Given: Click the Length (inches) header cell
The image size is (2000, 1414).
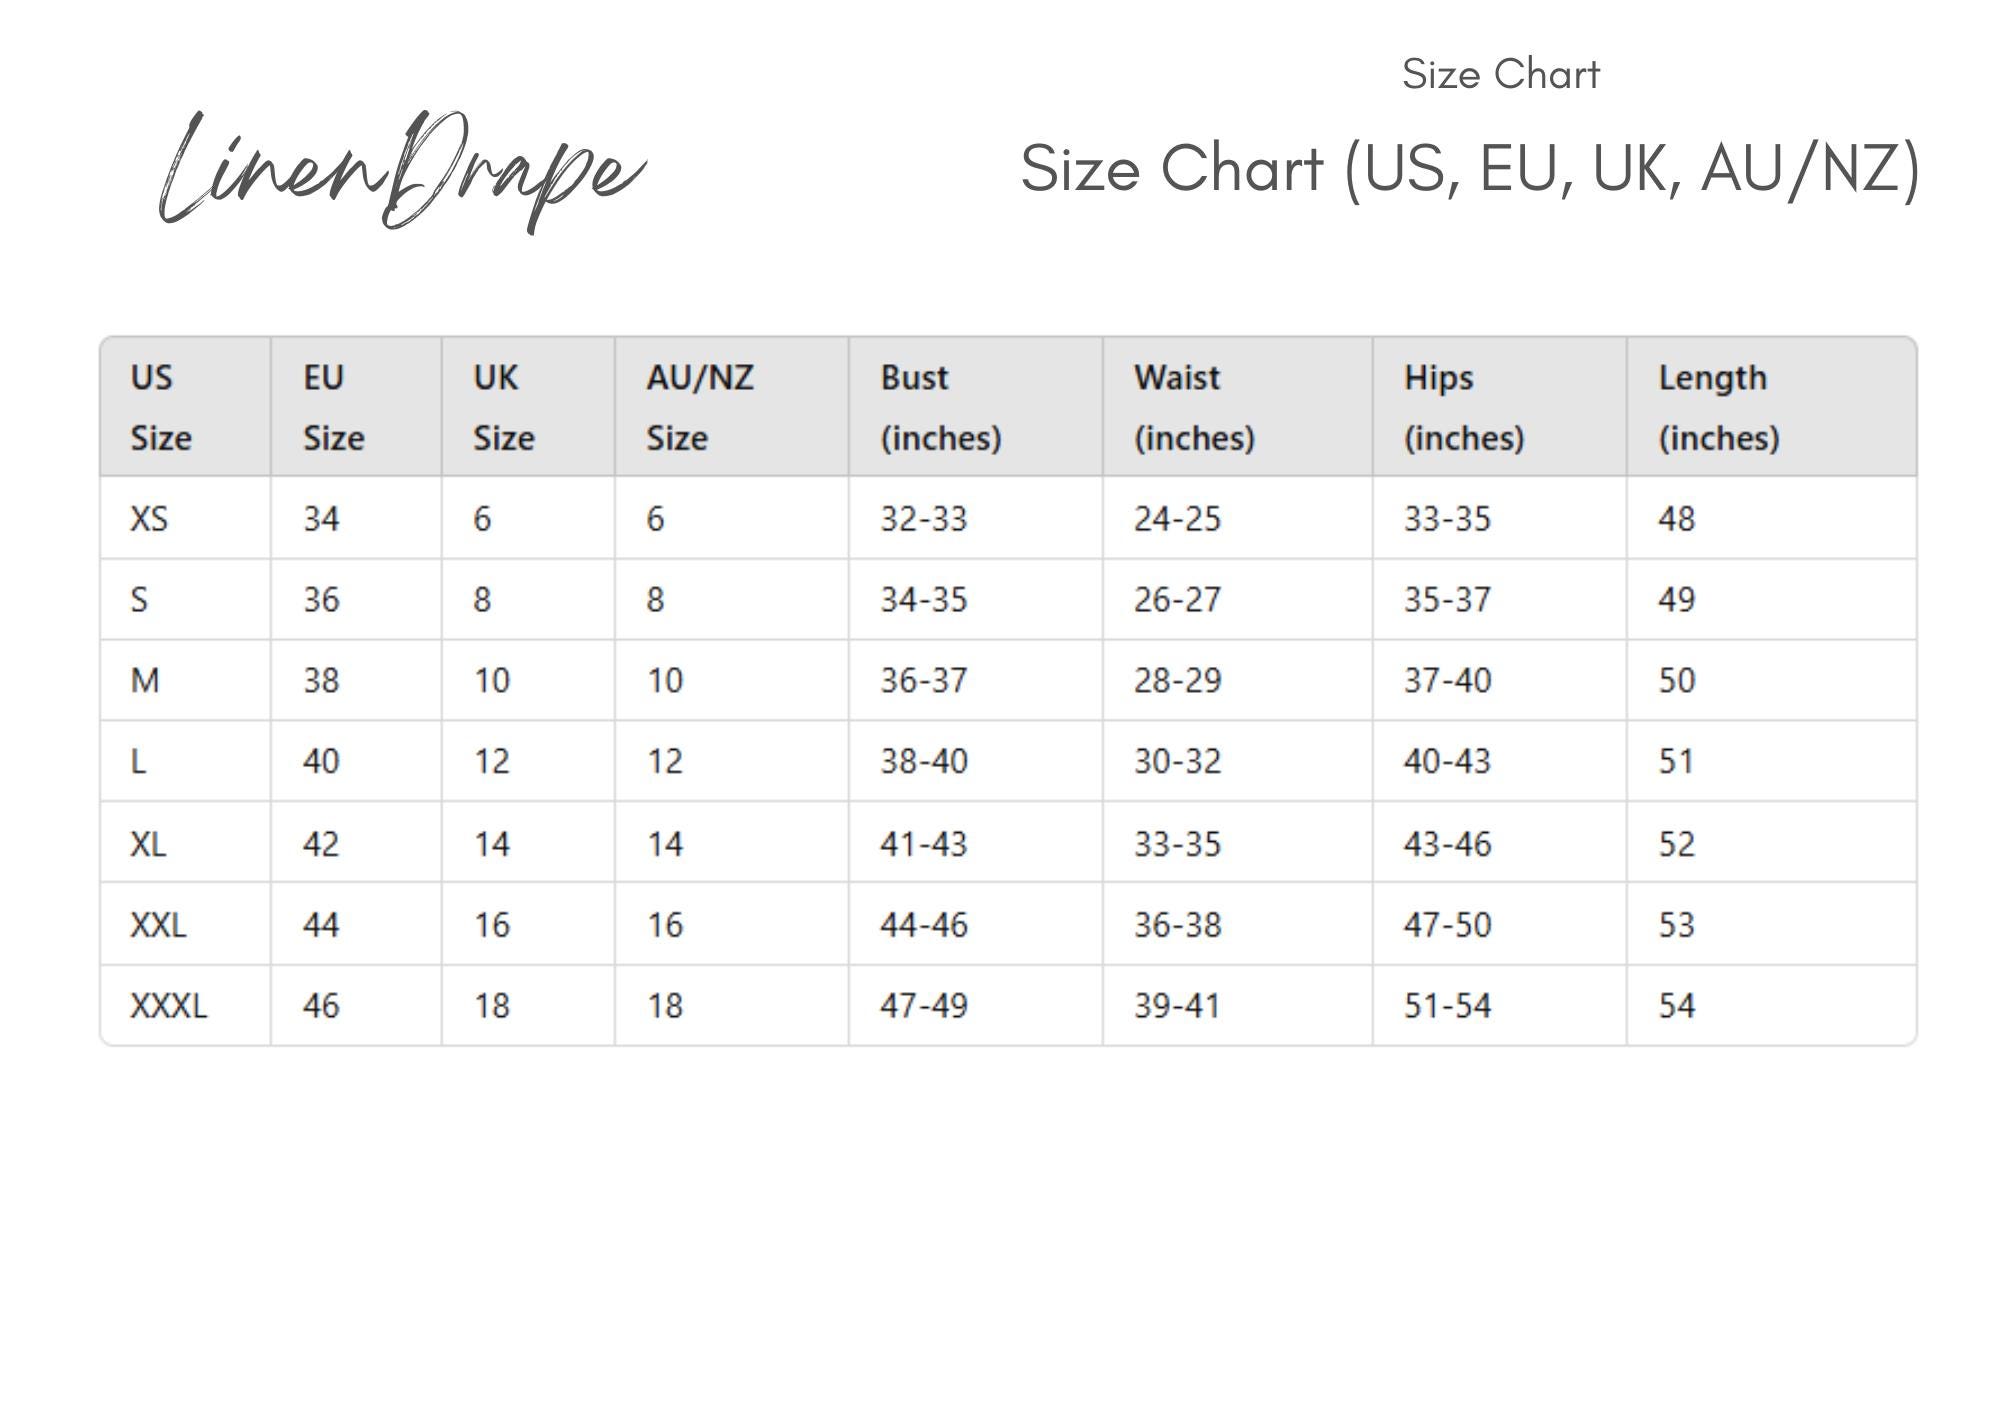Looking at the screenshot, I should coord(1772,407).
